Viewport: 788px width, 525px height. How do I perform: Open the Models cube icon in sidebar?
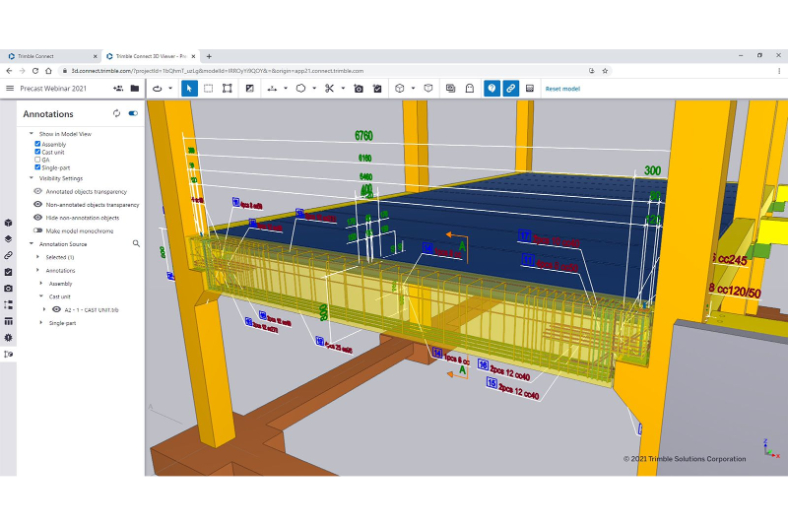[x=9, y=223]
